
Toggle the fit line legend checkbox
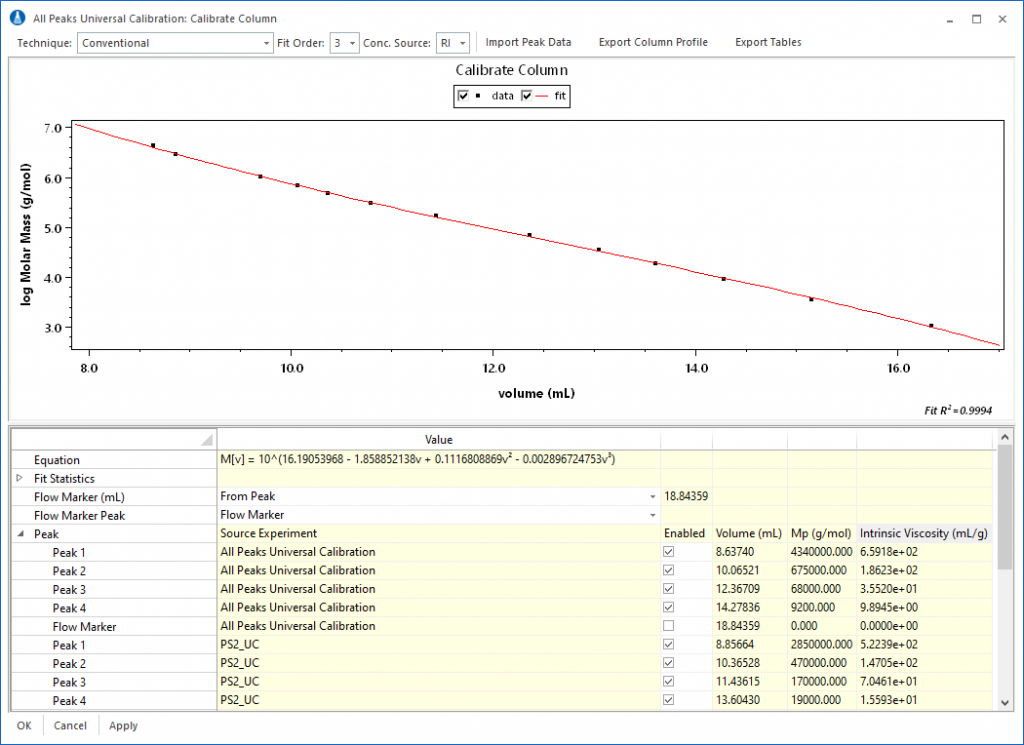[x=527, y=96]
